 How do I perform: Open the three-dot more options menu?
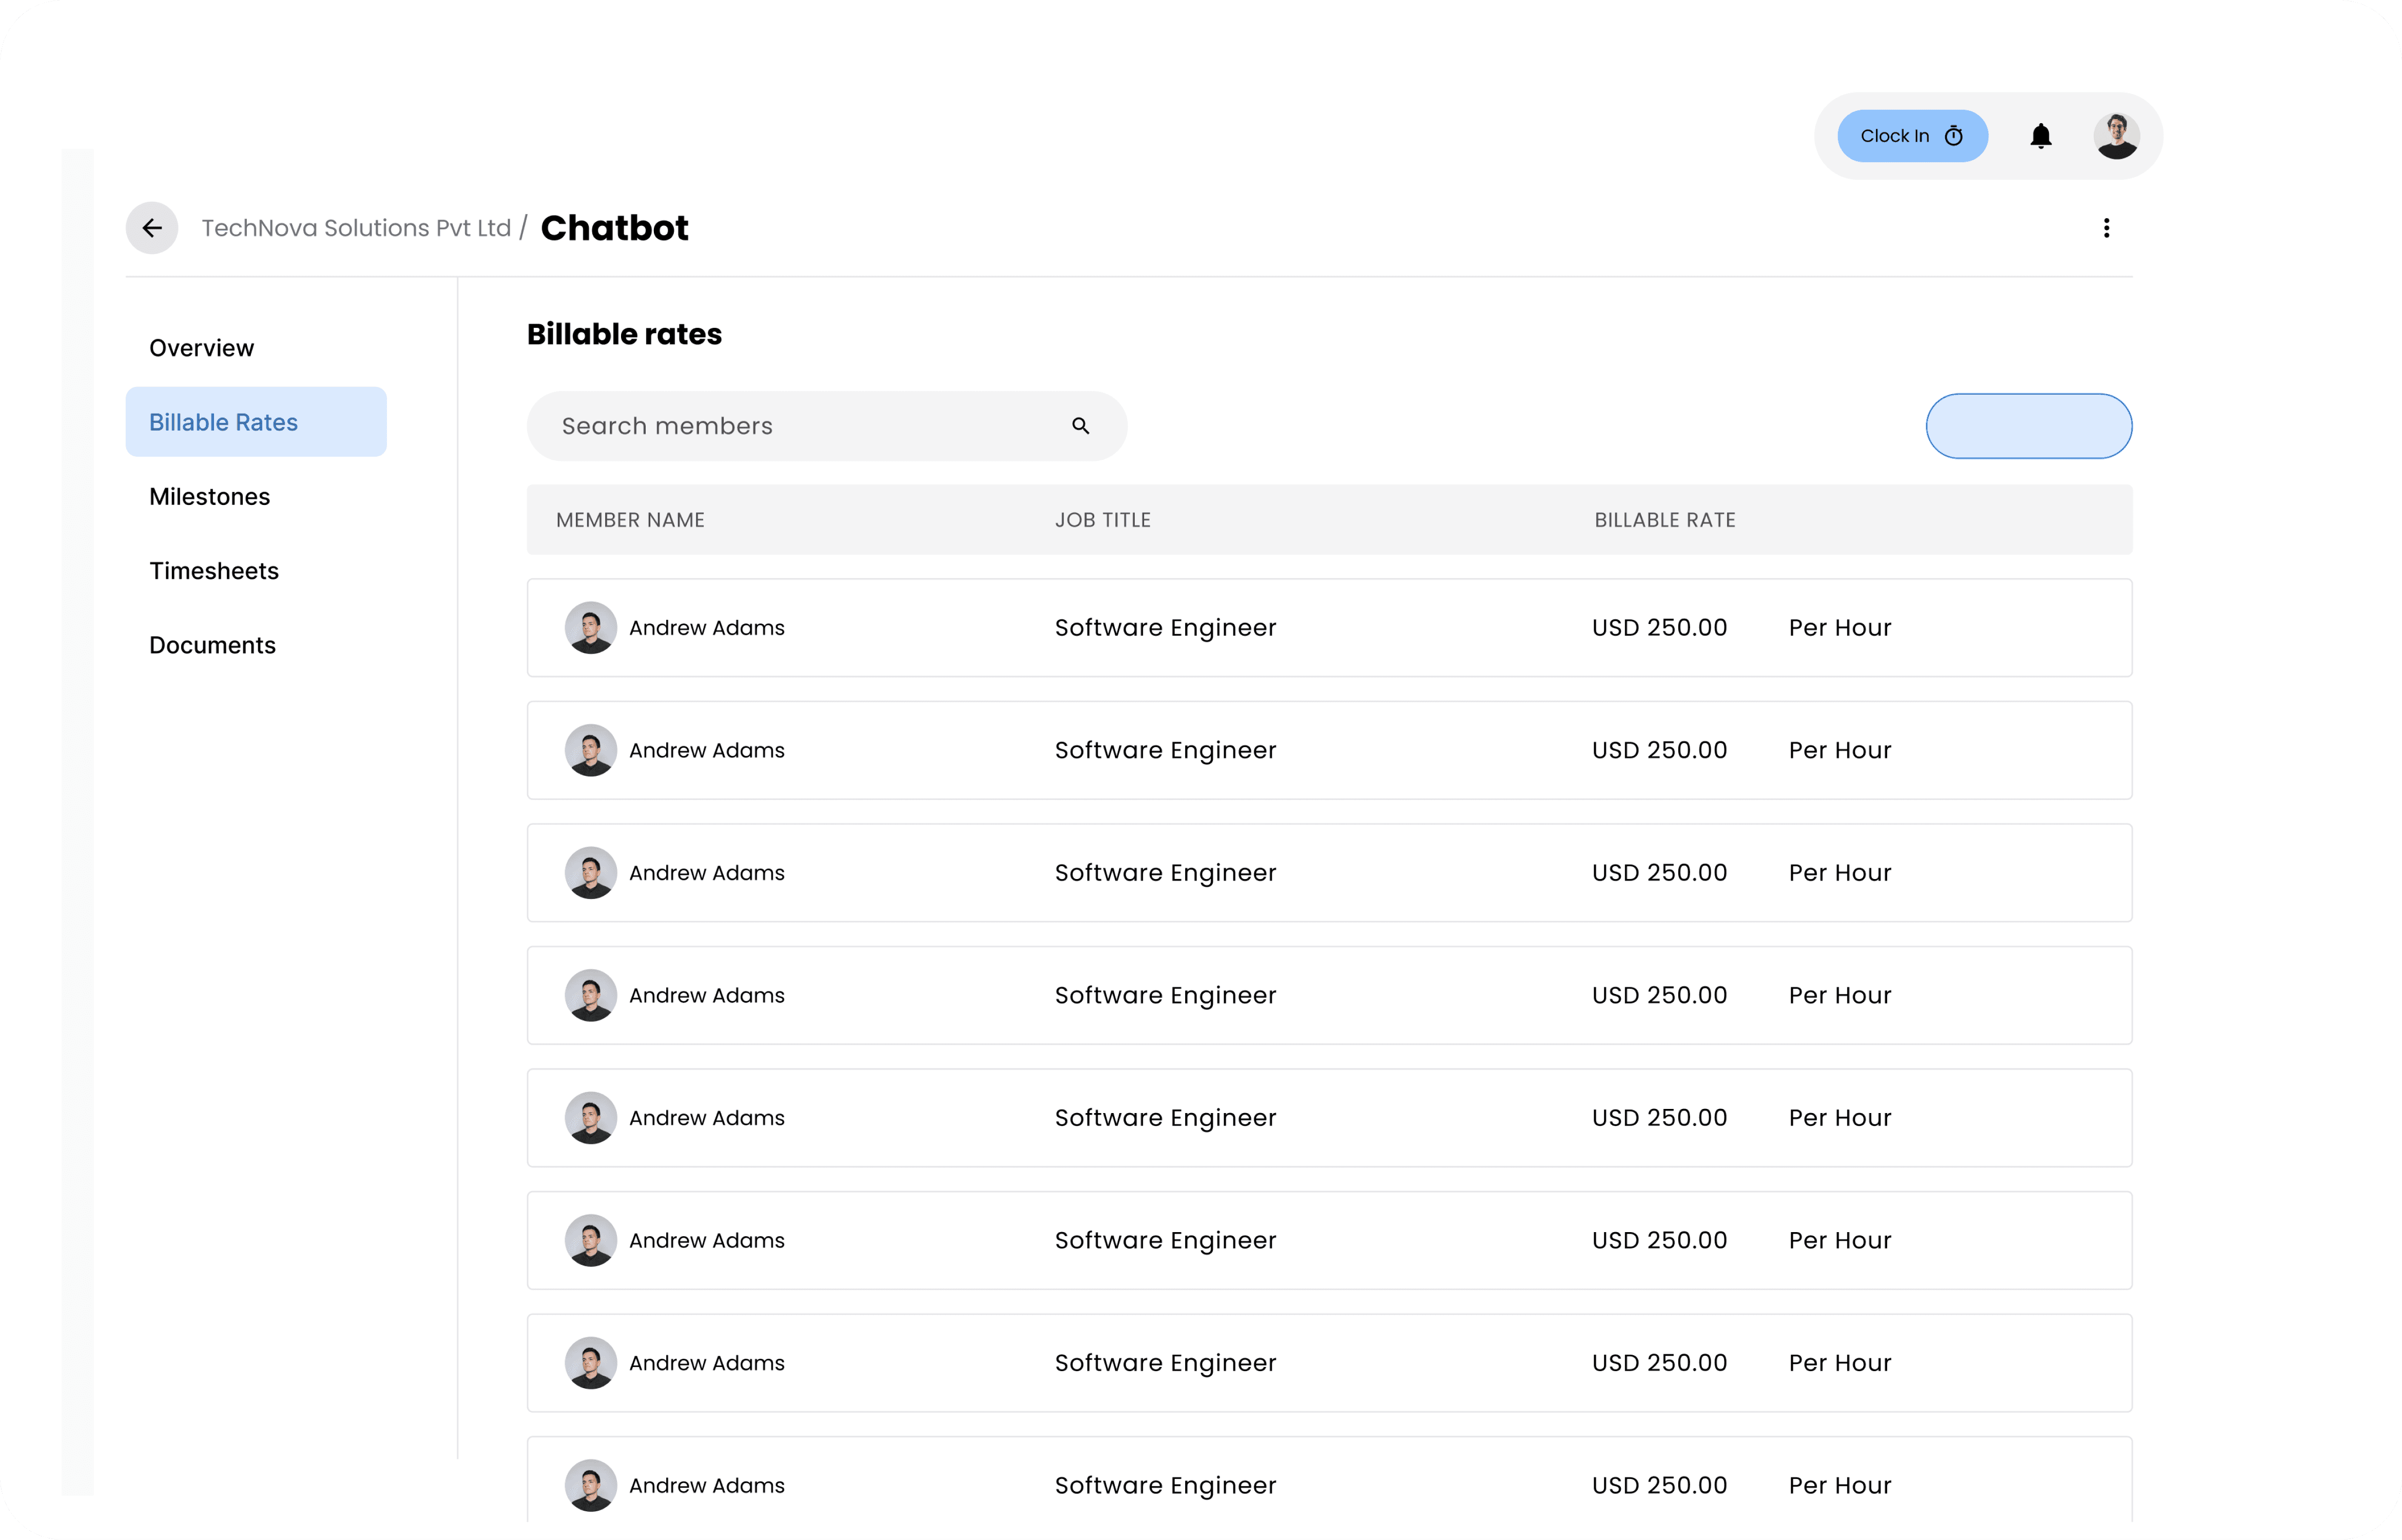[x=2106, y=228]
